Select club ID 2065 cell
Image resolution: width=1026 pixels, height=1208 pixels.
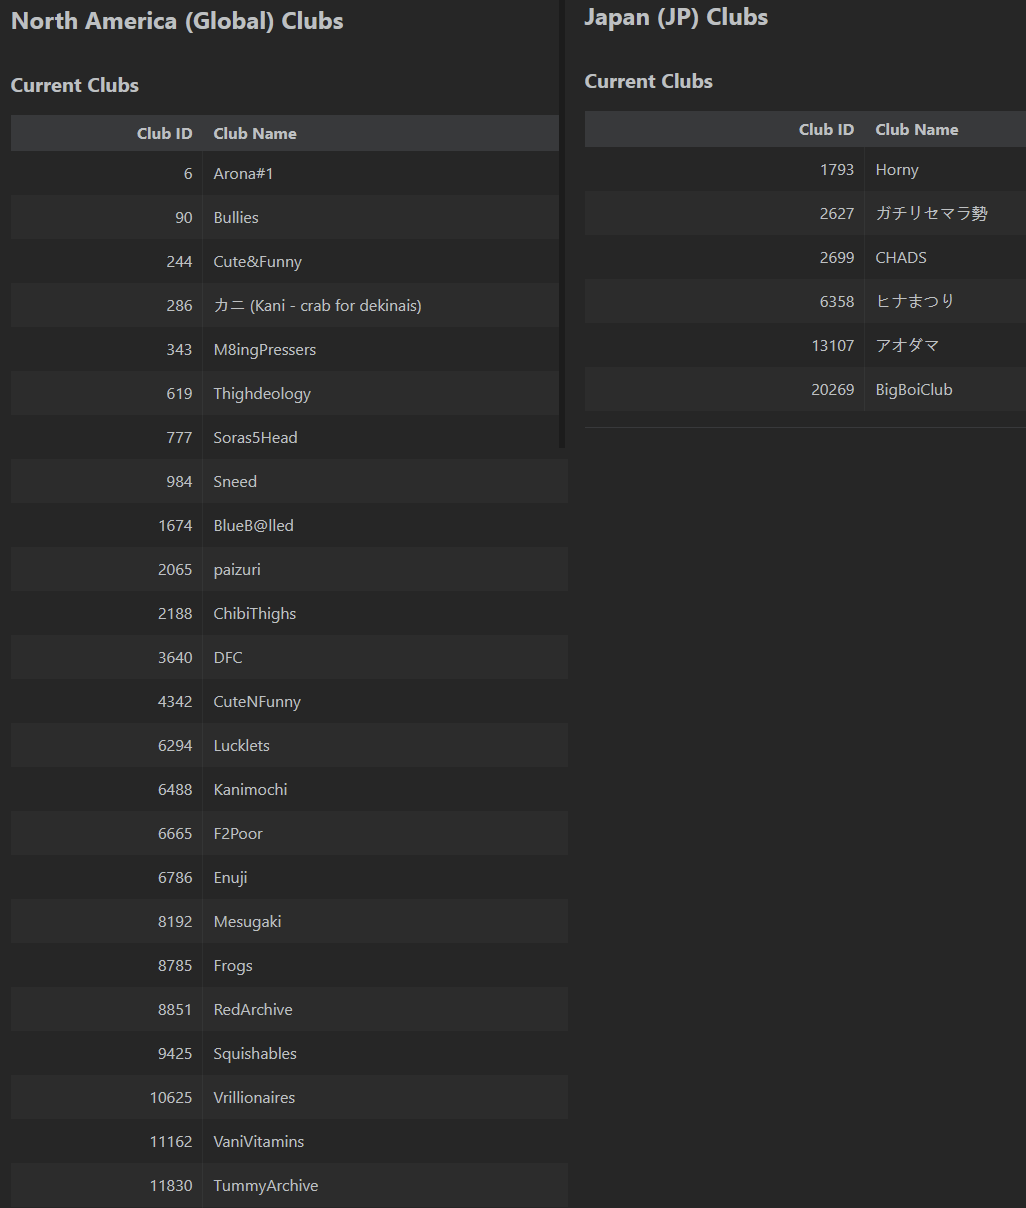(107, 569)
